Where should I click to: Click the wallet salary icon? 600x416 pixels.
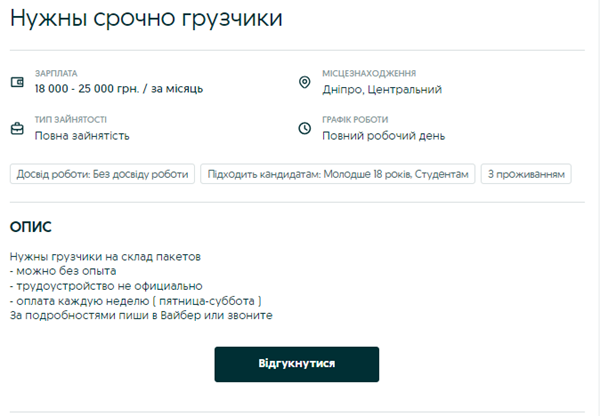17,82
